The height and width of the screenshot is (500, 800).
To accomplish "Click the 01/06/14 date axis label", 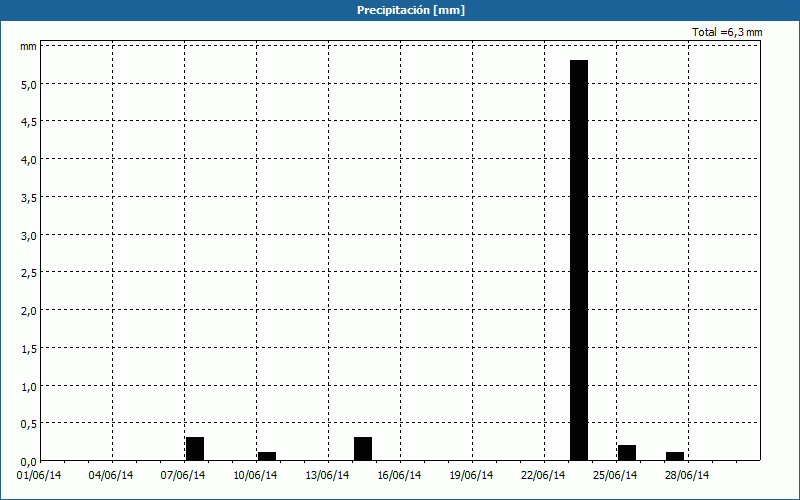I will 39,476.
